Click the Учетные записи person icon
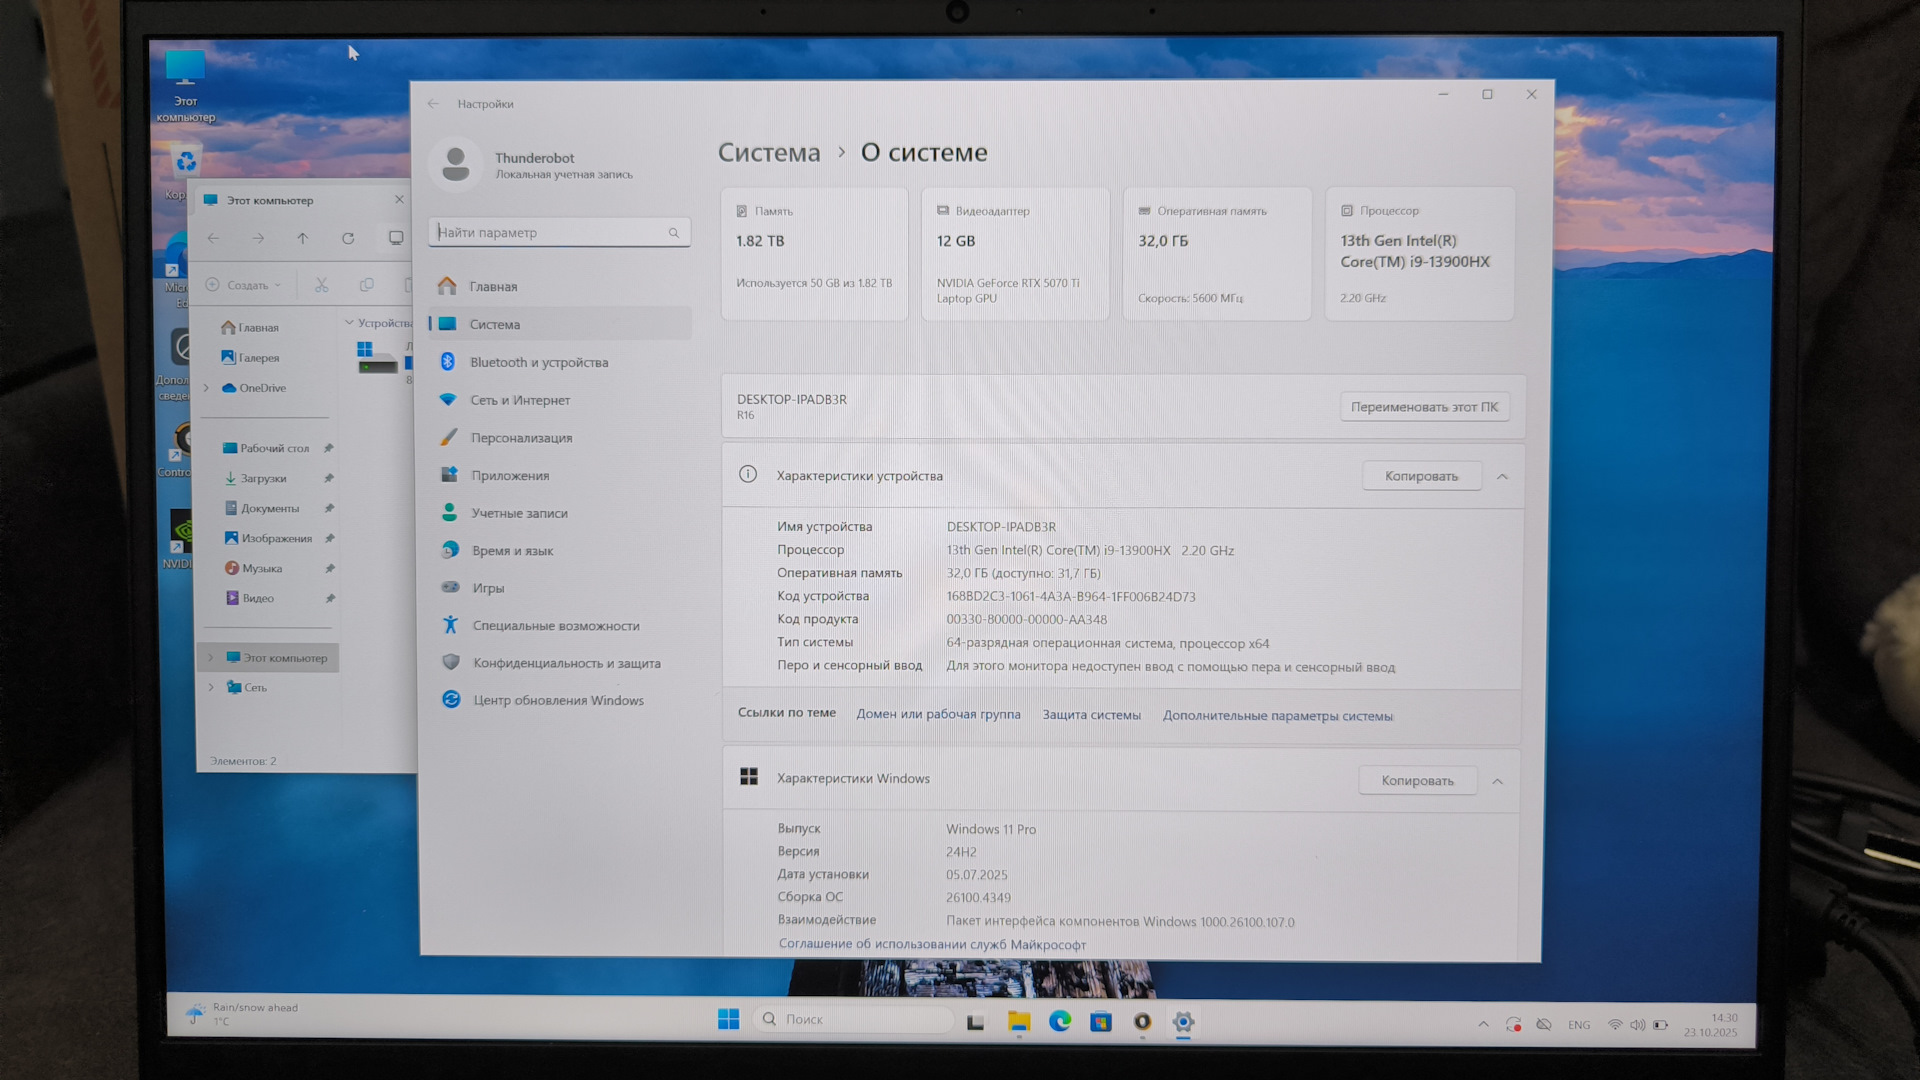The width and height of the screenshot is (1920, 1080). coord(450,512)
